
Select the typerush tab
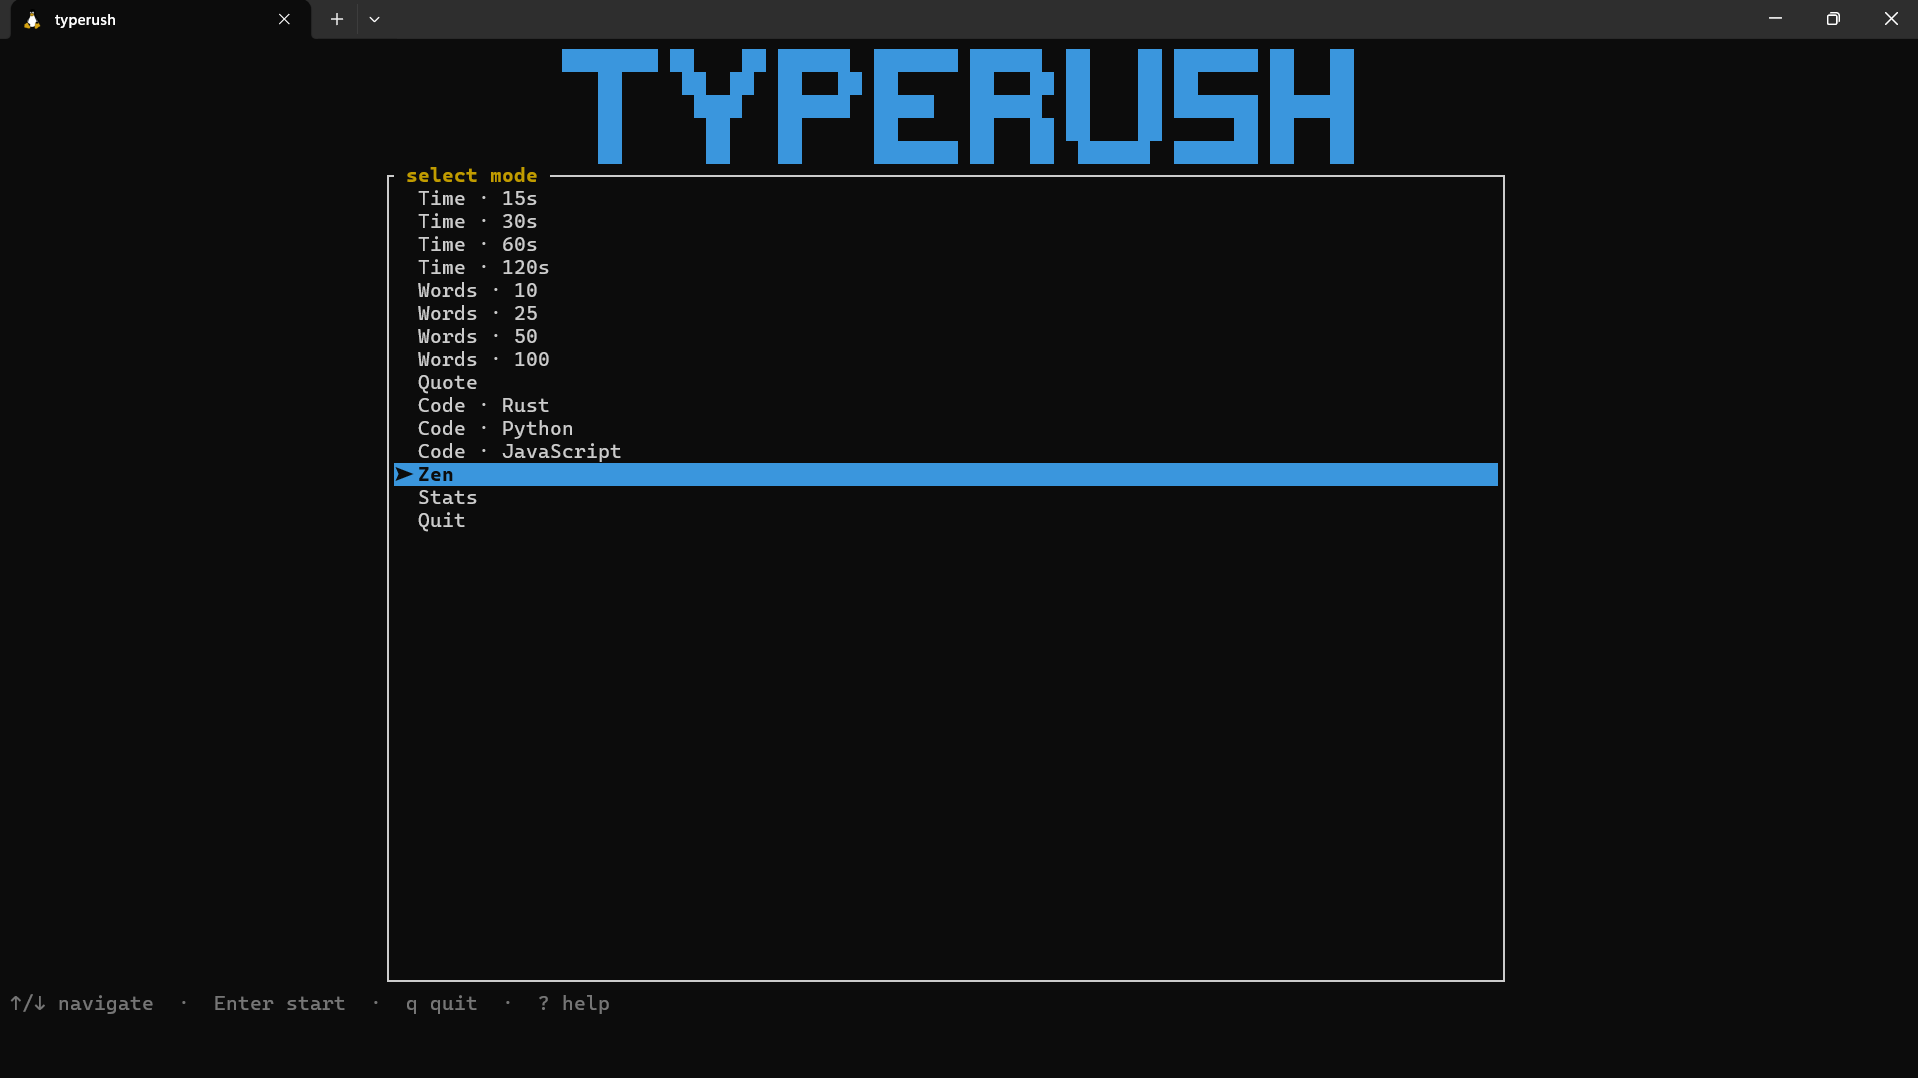(x=160, y=20)
